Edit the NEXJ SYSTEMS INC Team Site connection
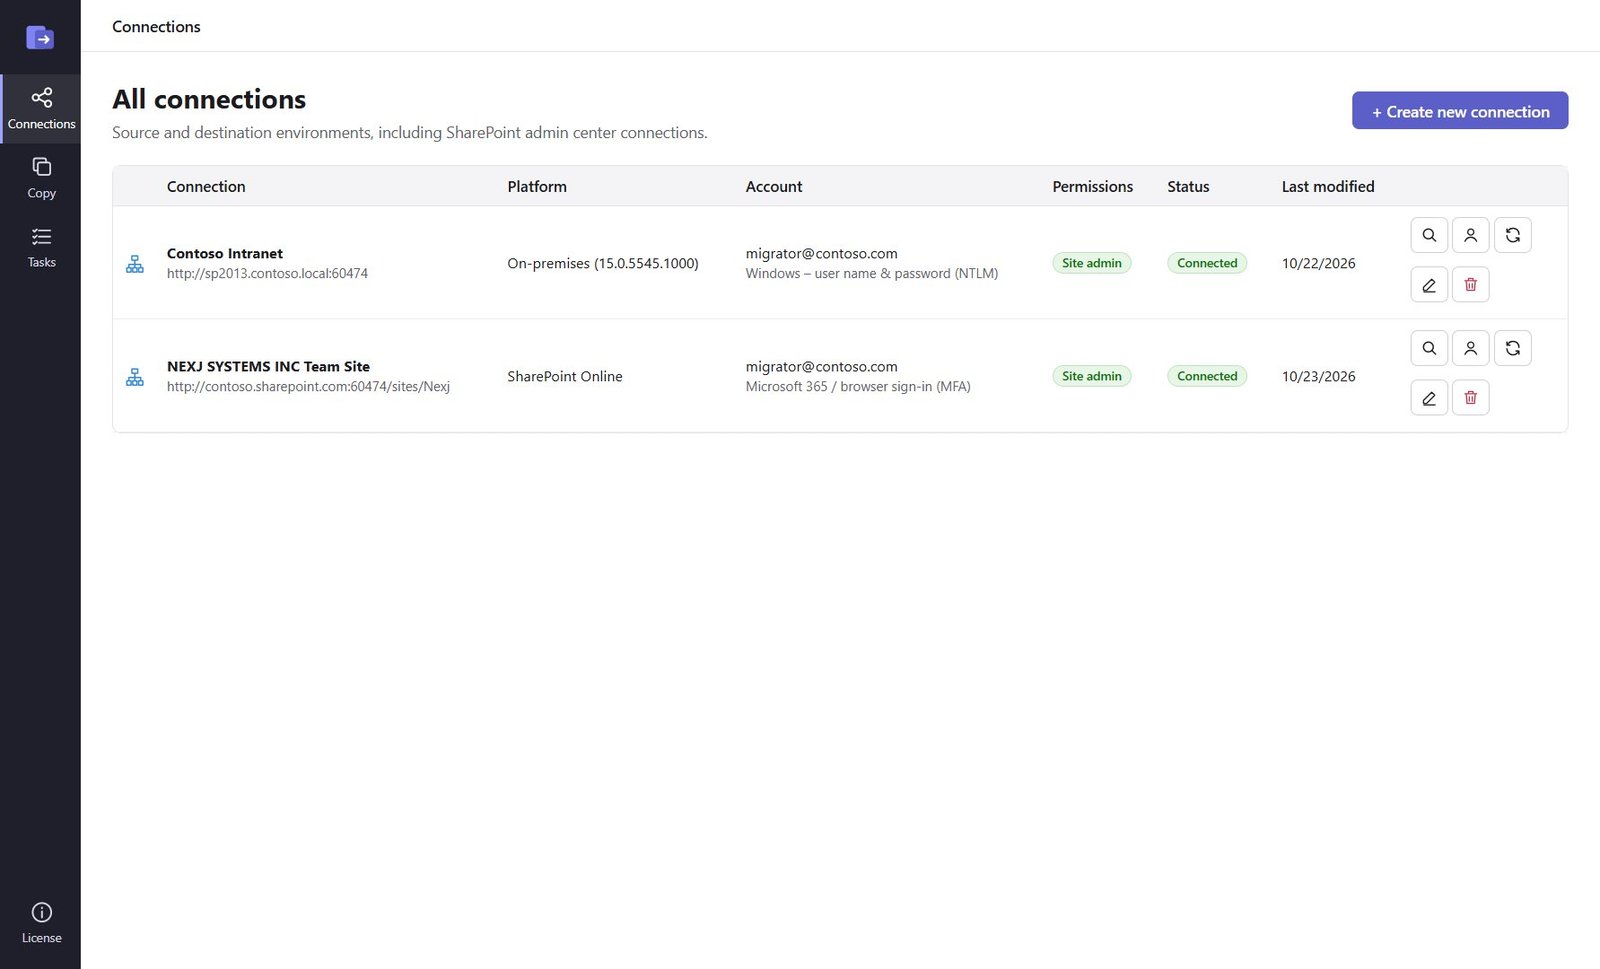 1429,398
